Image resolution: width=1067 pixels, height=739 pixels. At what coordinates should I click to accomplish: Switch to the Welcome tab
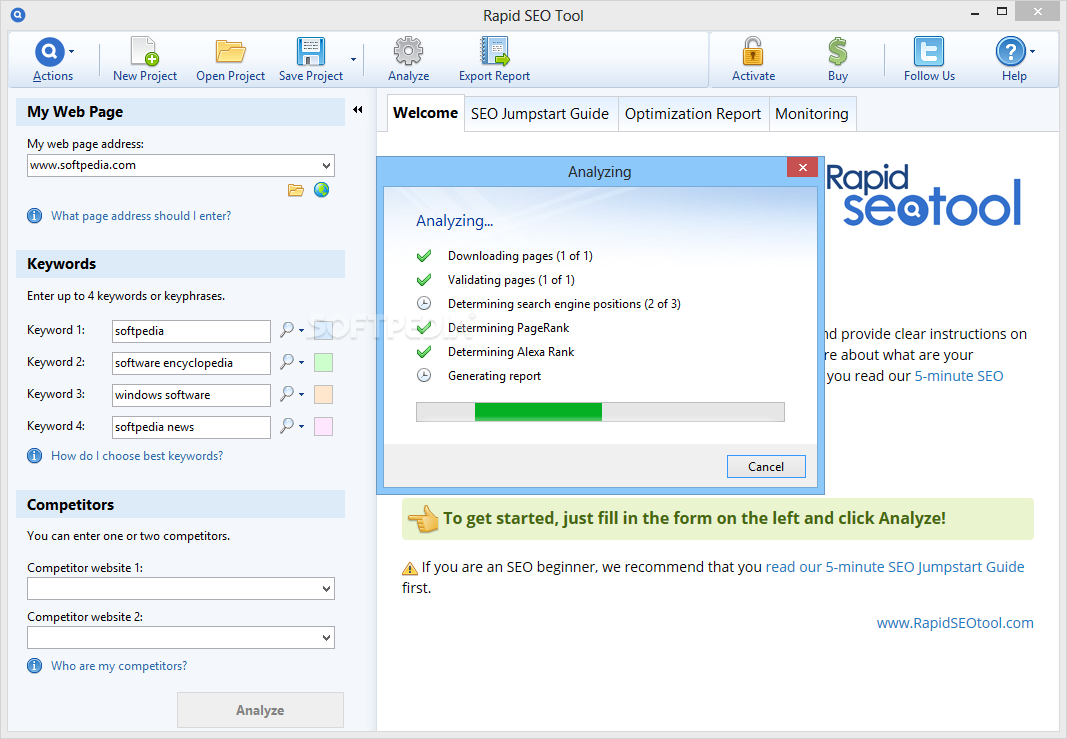[425, 113]
